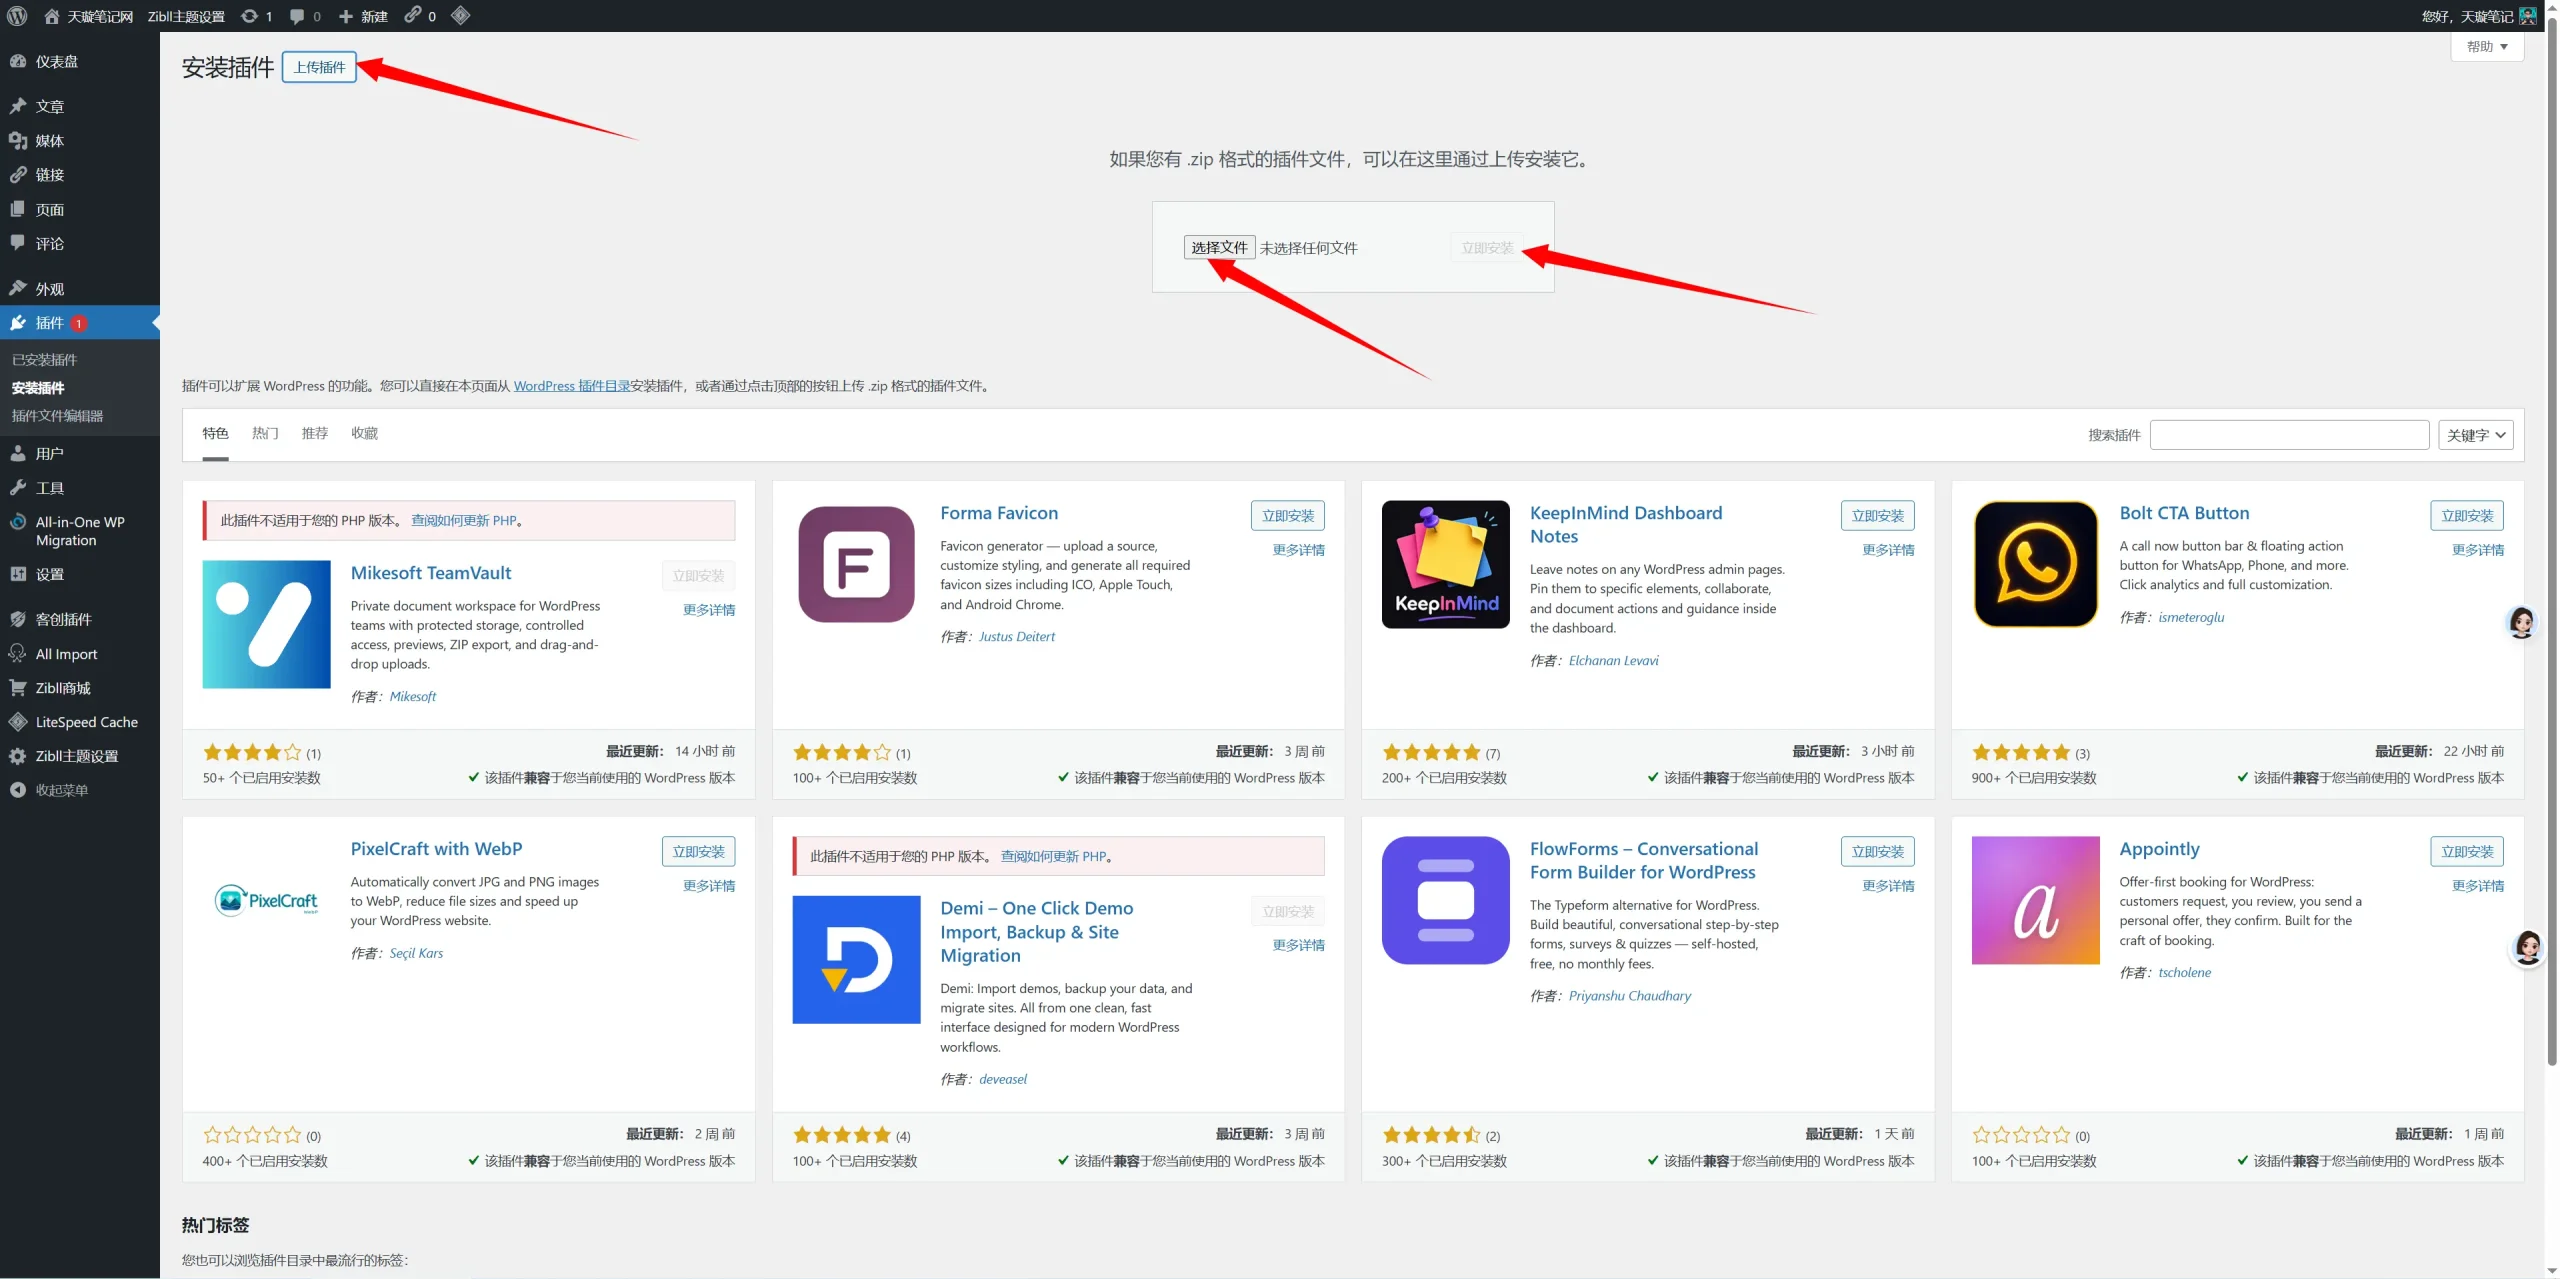
Task: Open the comments bubble in admin bar
Action: pos(305,16)
